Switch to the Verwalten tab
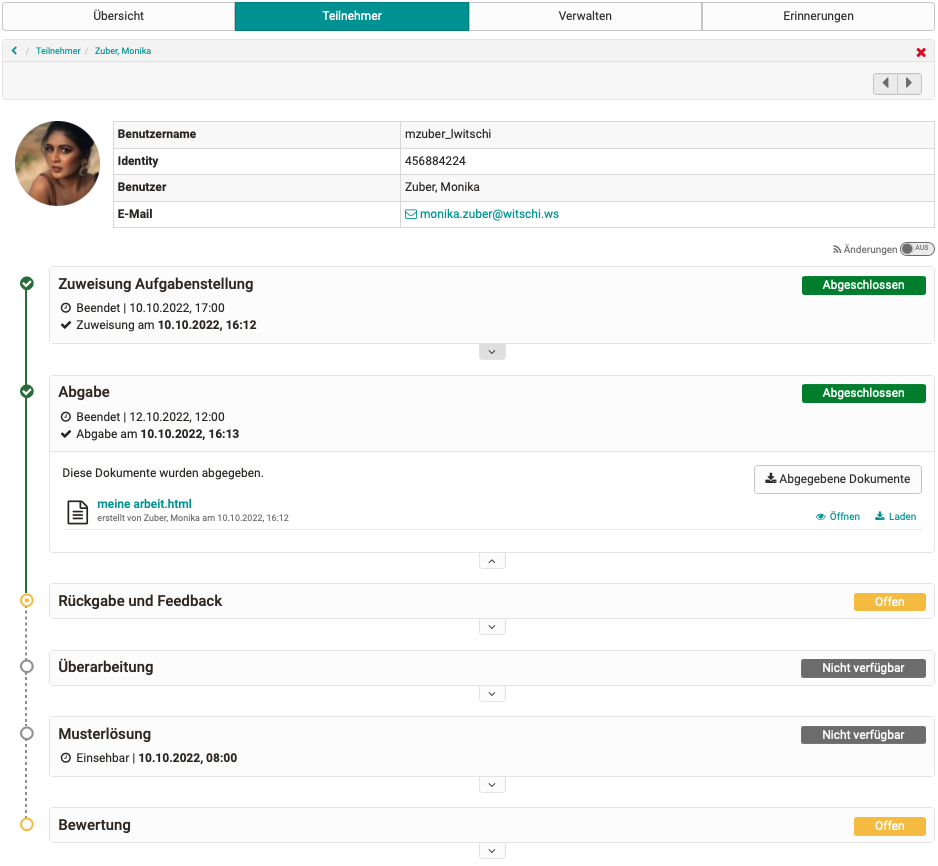938x866 pixels. click(x=585, y=16)
